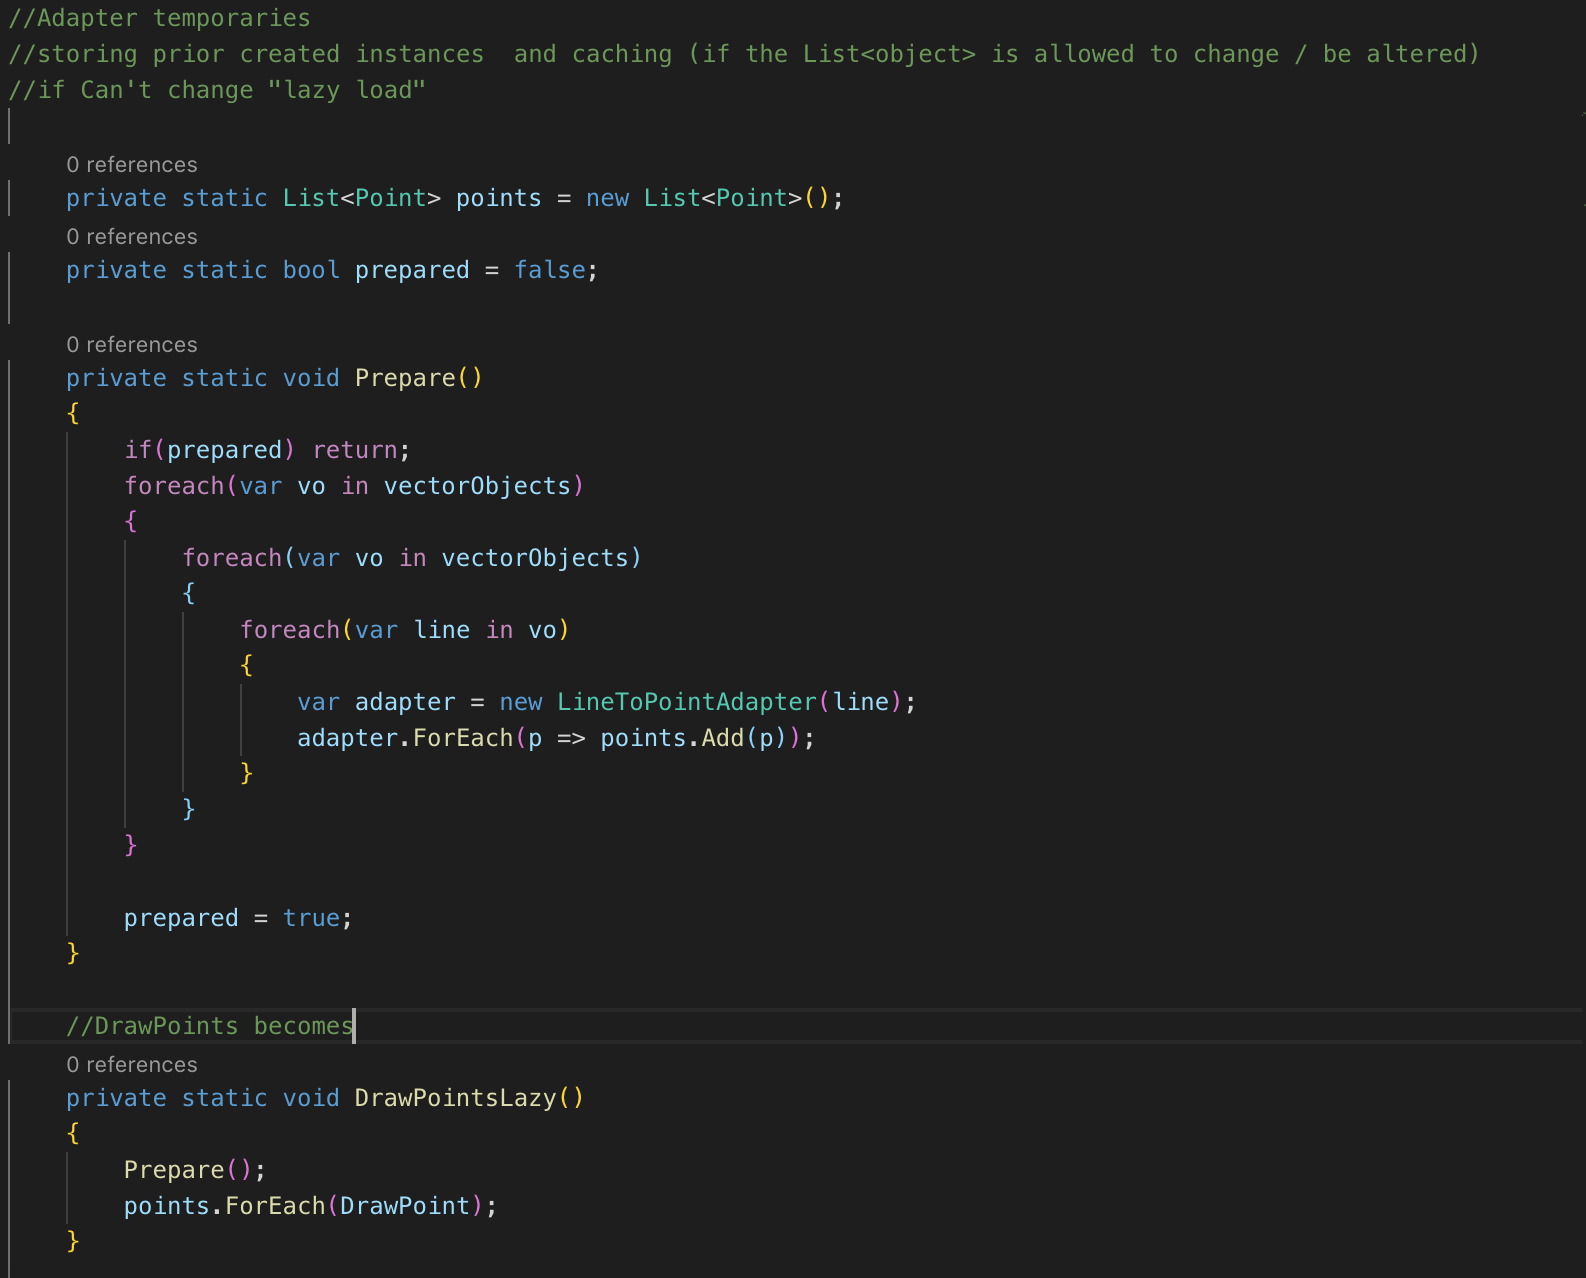The width and height of the screenshot is (1586, 1278).
Task: Click the 'lazy load' comment line
Action: [217, 90]
